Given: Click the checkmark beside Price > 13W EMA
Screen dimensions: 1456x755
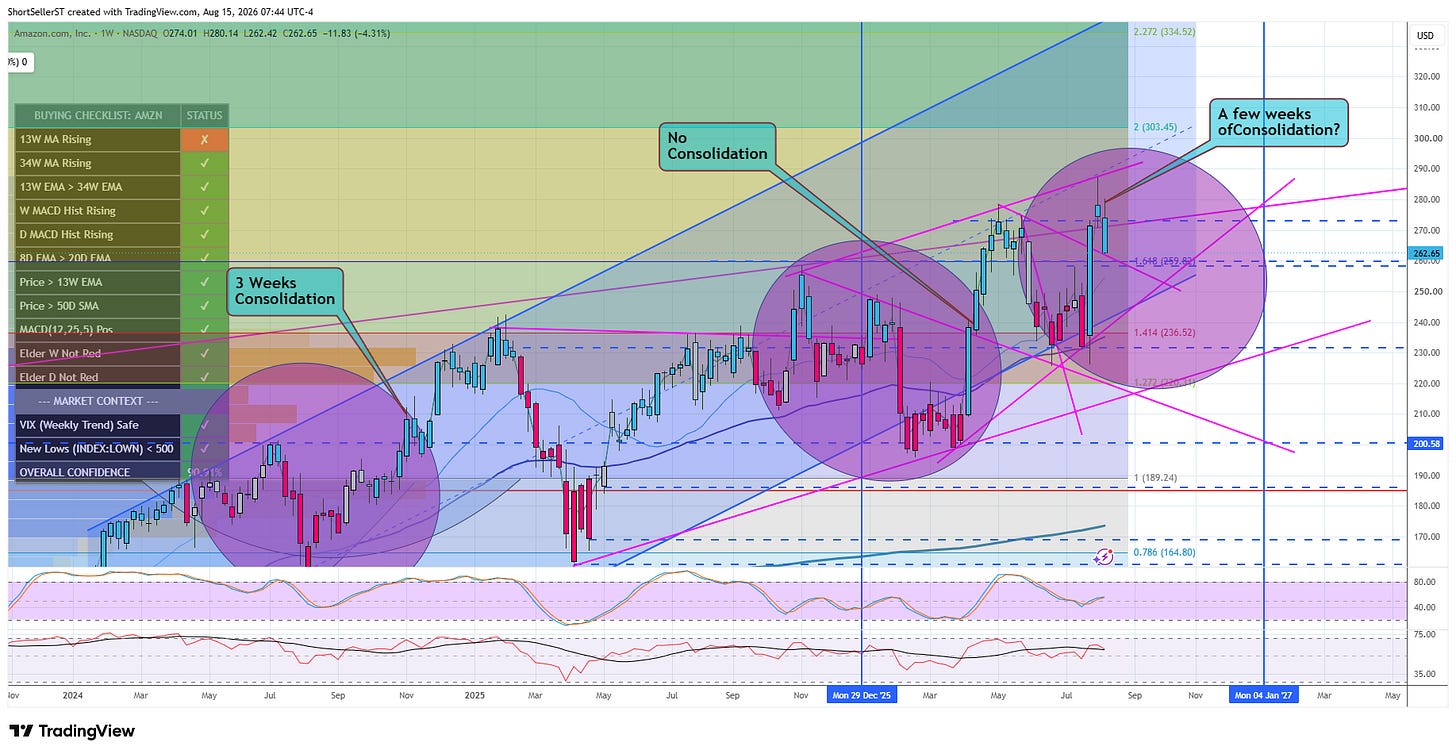Looking at the screenshot, I should tap(205, 282).
